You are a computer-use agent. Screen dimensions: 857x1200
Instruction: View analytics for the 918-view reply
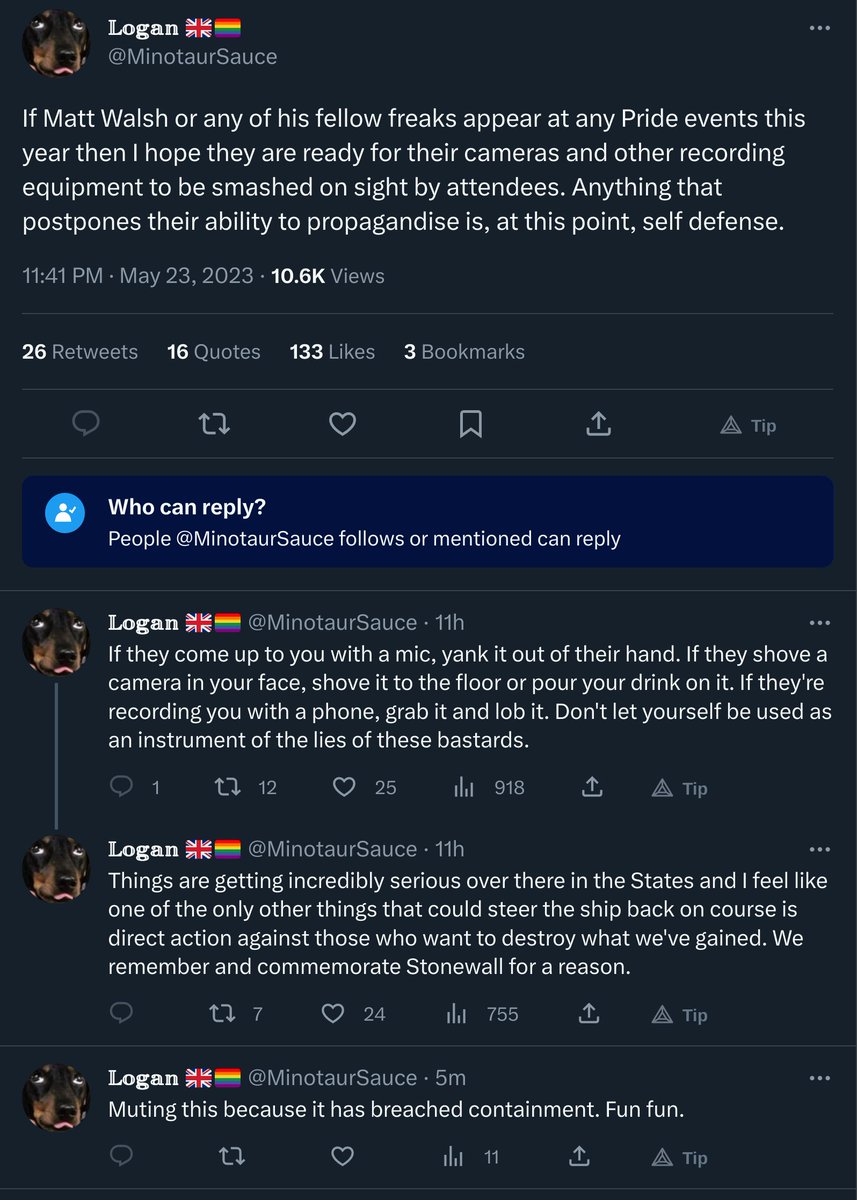click(465, 788)
